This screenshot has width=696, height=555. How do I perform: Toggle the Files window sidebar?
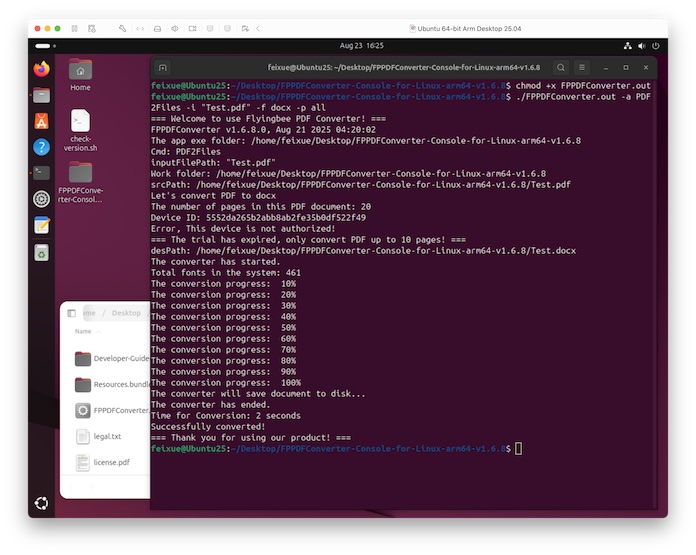[x=72, y=313]
